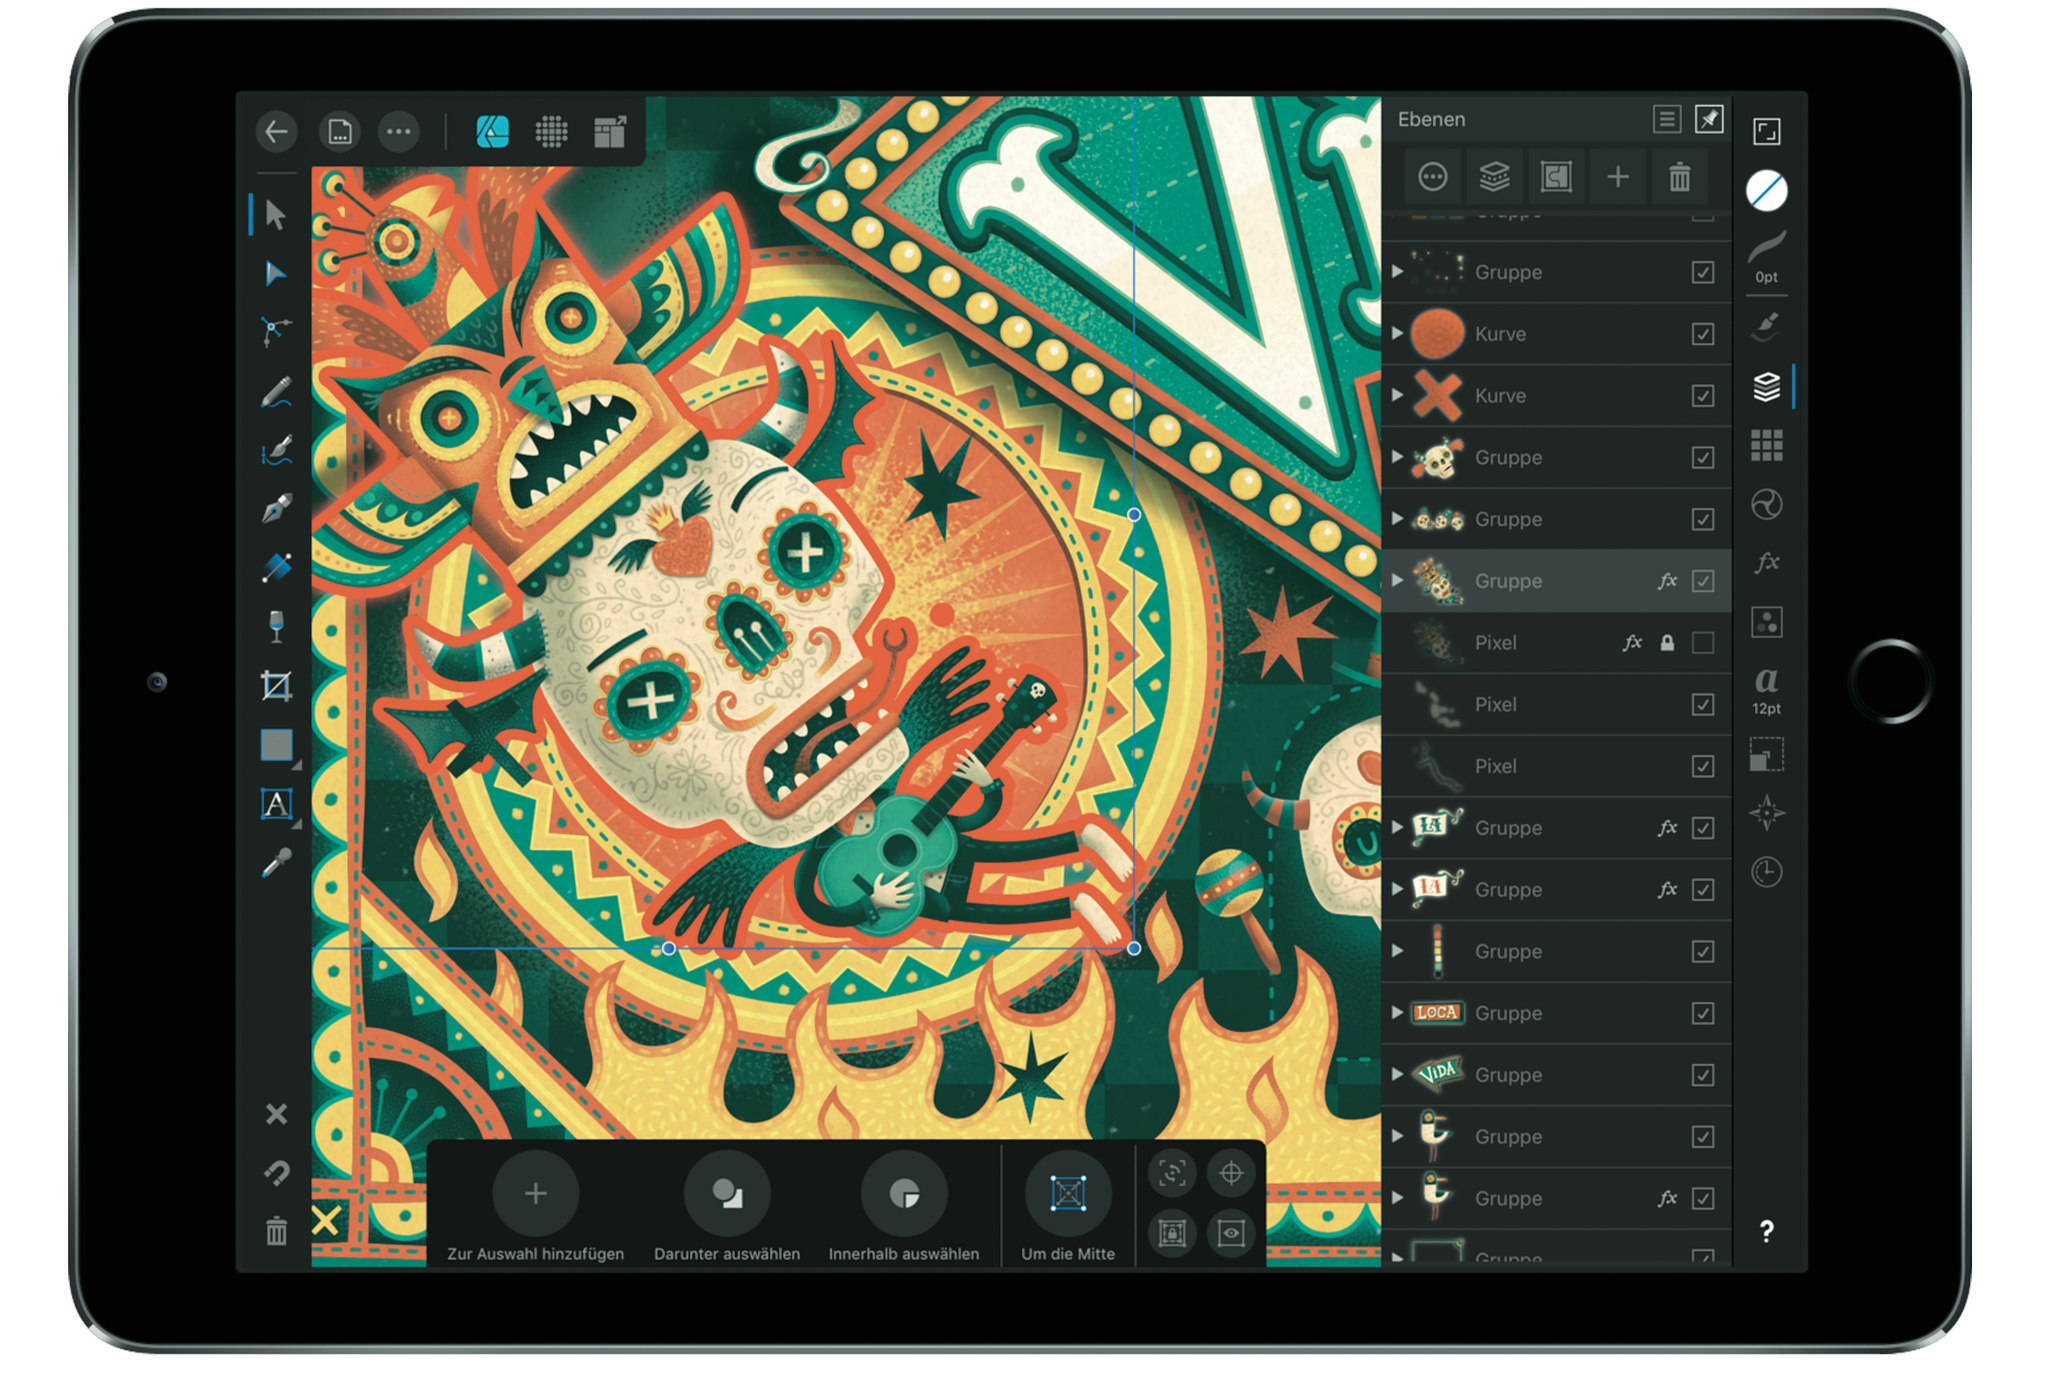
Task: Open the Ebenen panel options menu
Action: click(x=1666, y=120)
